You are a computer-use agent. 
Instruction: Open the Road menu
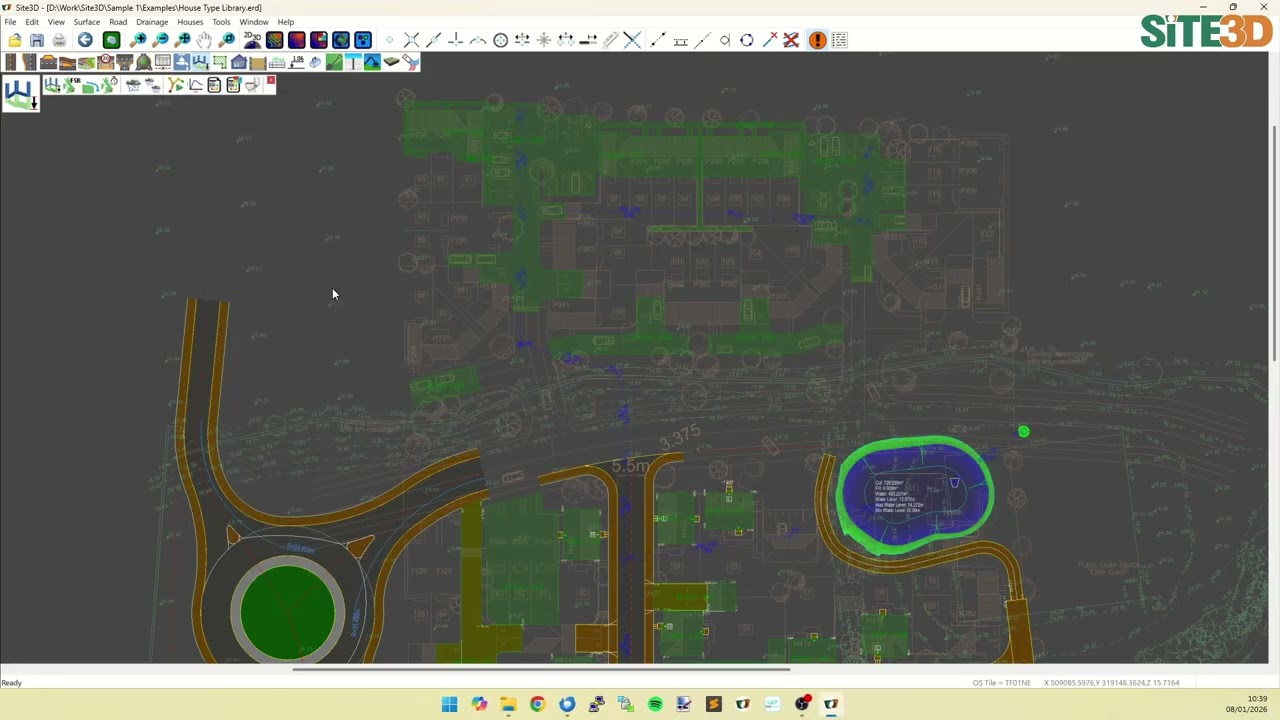tap(118, 22)
